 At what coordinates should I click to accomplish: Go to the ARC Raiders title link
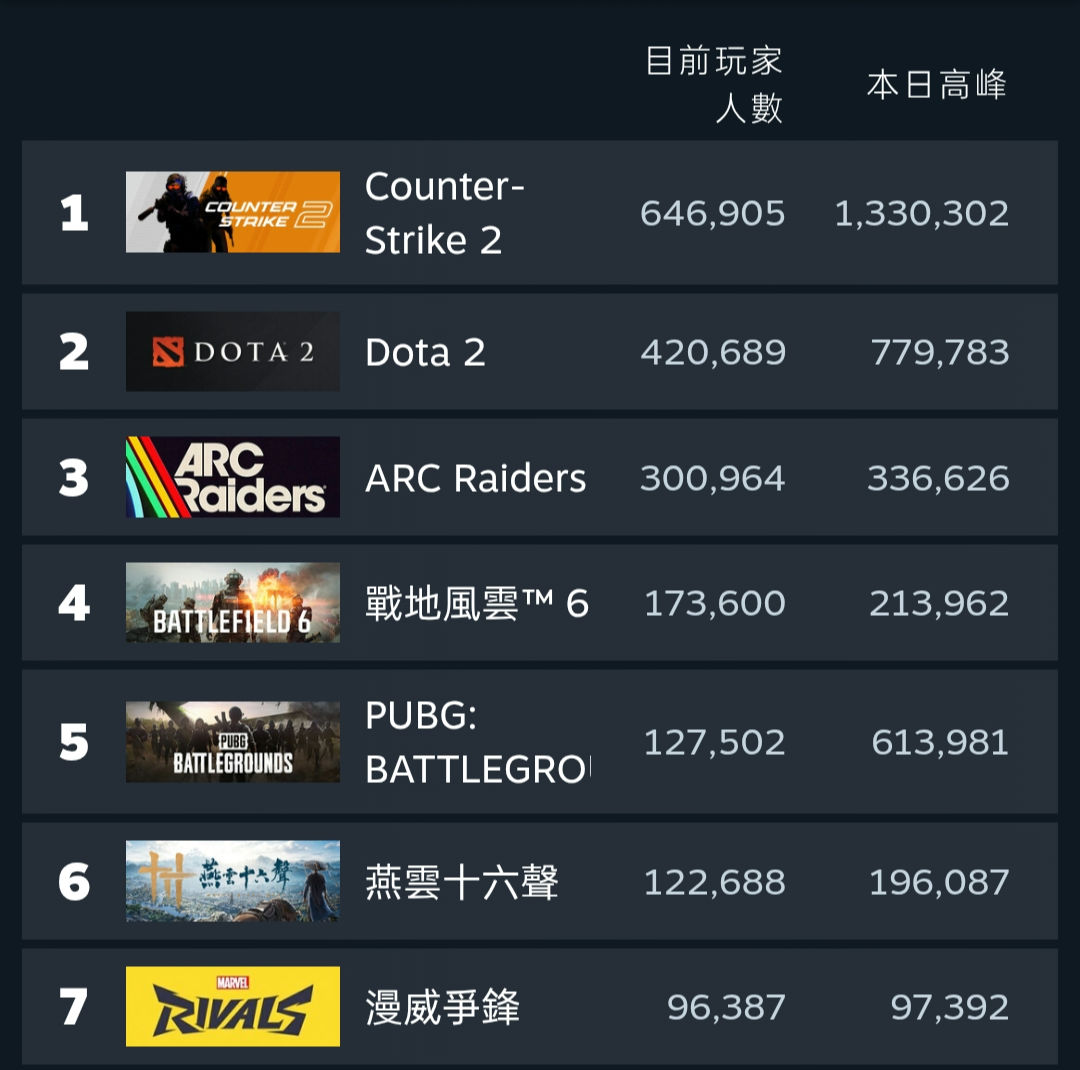(475, 478)
